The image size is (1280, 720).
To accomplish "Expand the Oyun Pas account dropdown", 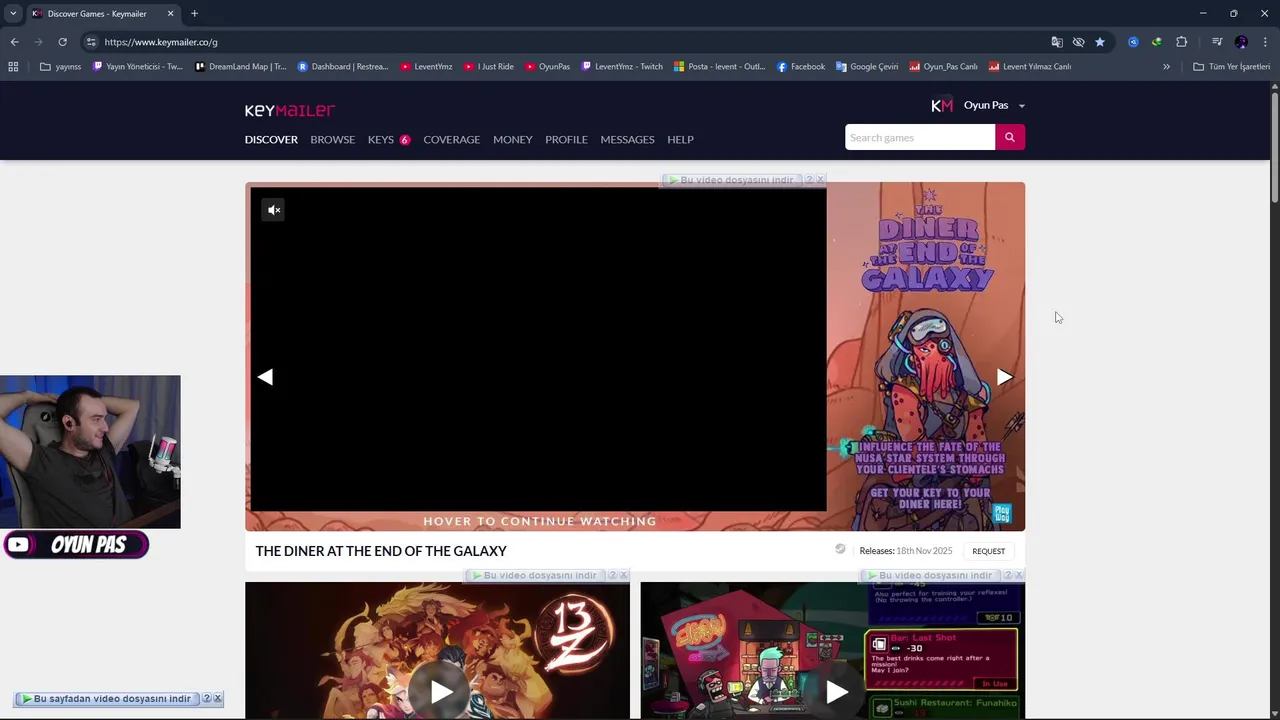I will coord(1021,106).
